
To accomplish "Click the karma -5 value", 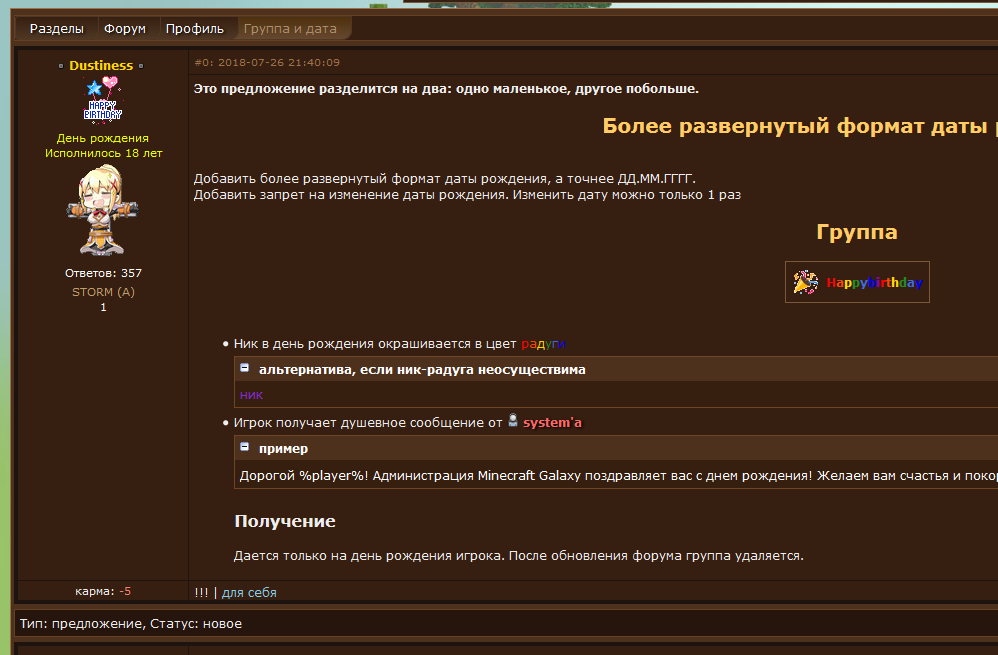I will tap(125, 591).
